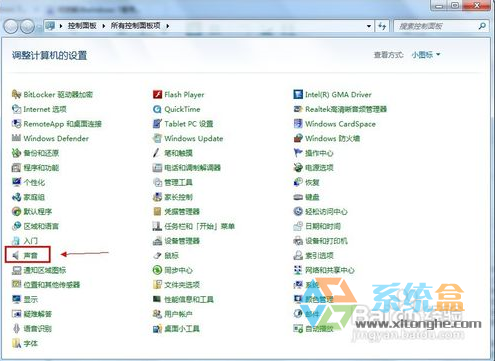Image resolution: width=495 pixels, height=361 pixels.
Task: Open the 家庭组 icon
Action: 16,197
